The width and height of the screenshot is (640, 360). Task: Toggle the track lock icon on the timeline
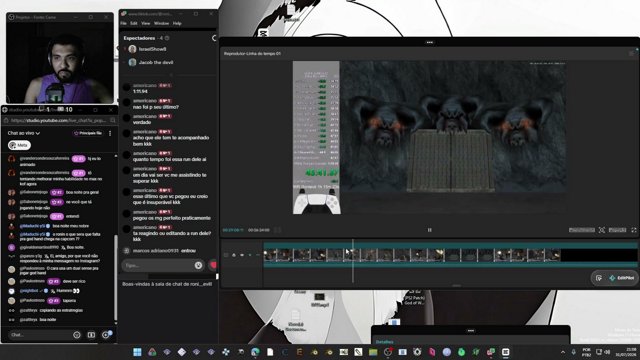pos(234,255)
